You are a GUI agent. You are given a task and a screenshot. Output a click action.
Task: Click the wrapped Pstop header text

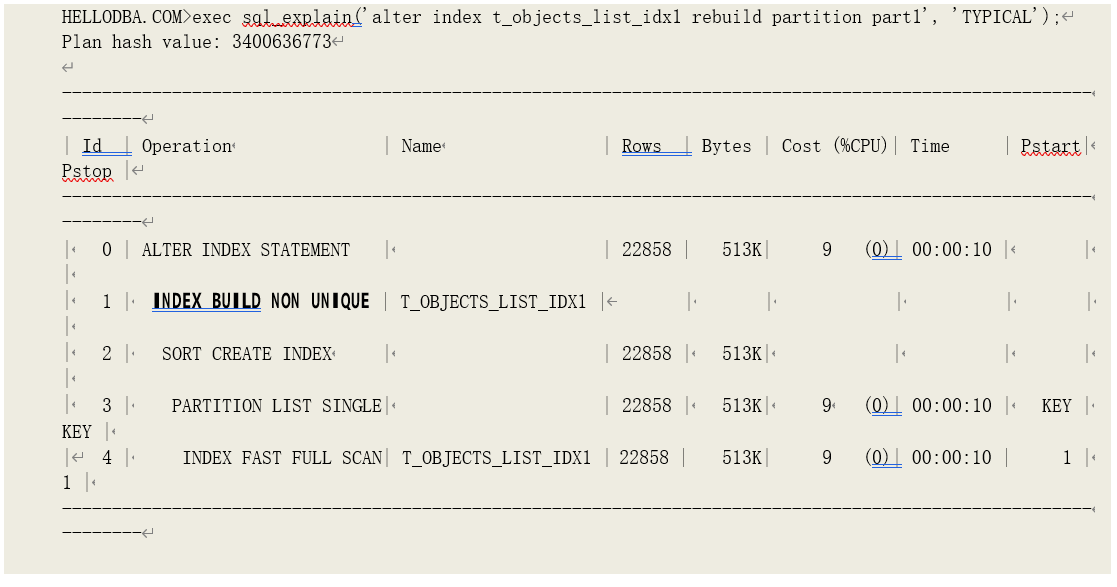click(87, 171)
